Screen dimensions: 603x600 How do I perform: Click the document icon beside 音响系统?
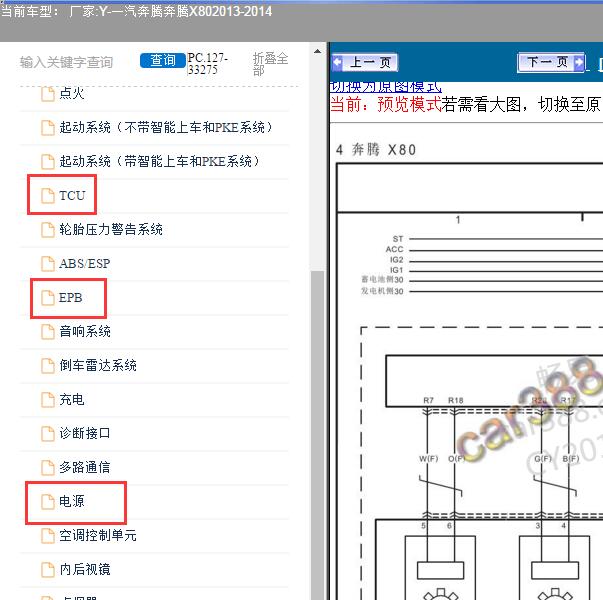(48, 332)
